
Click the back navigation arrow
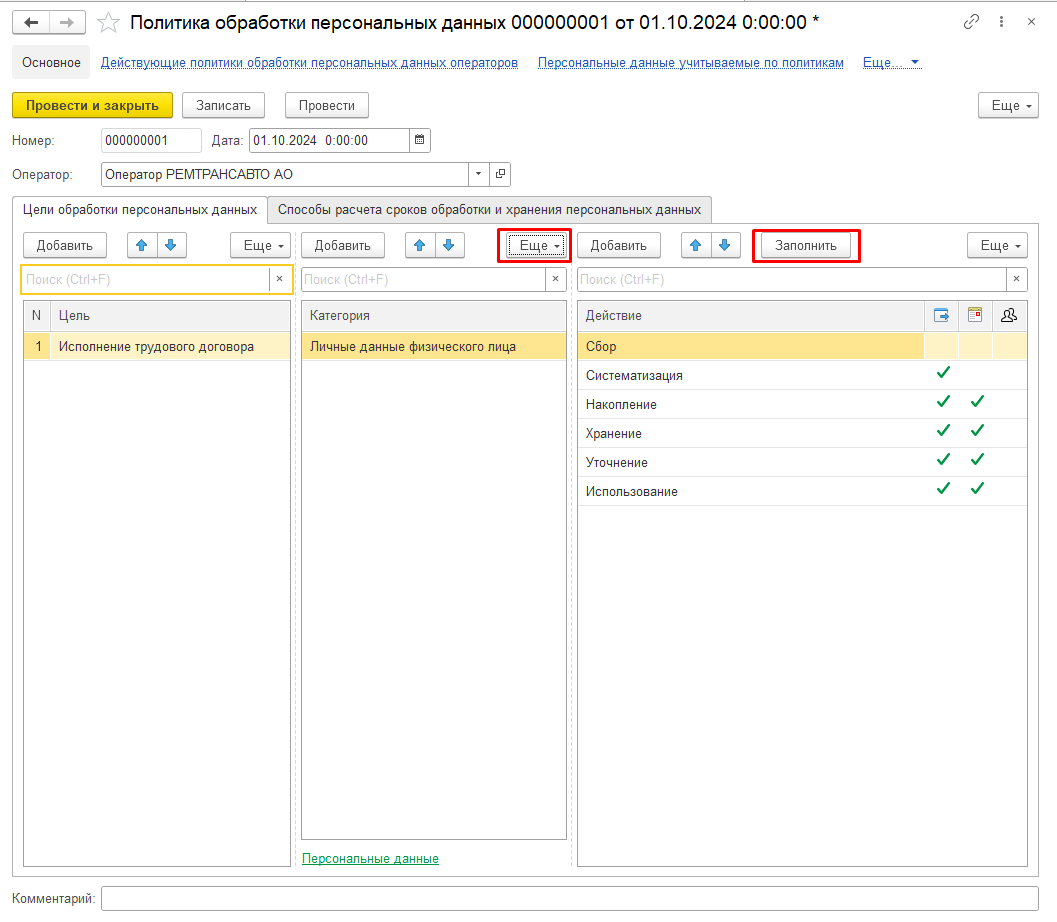pyautogui.click(x=31, y=22)
